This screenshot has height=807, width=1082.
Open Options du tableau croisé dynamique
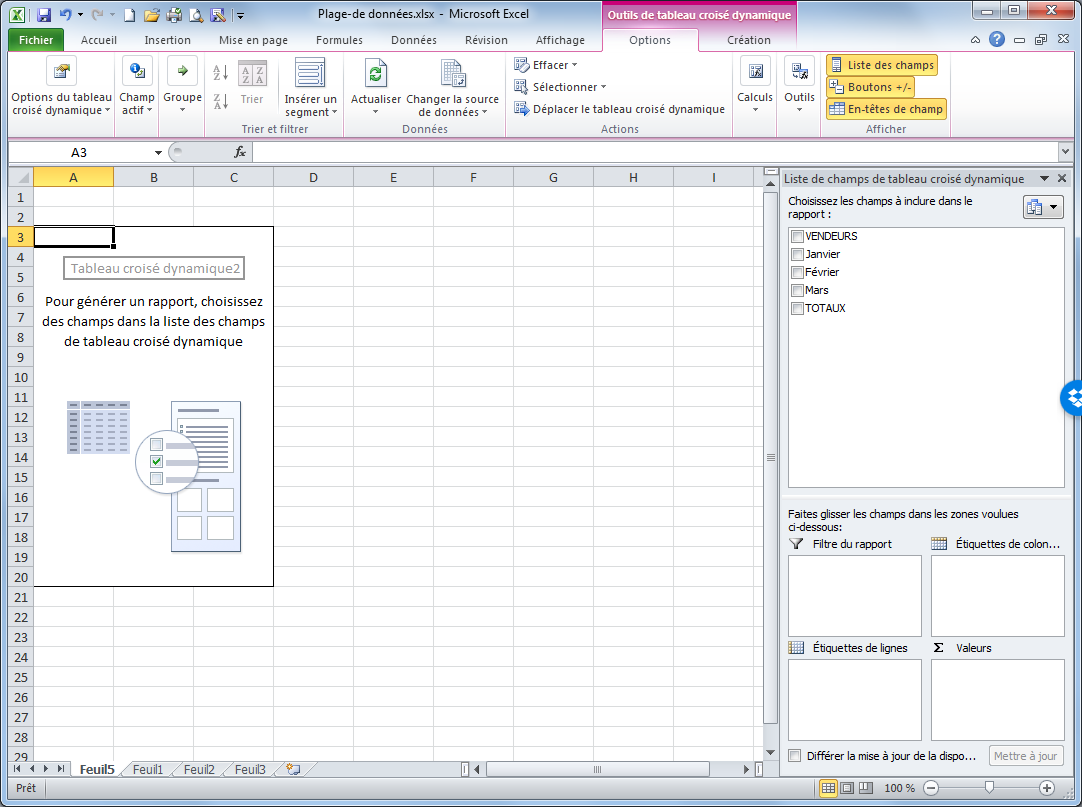(x=61, y=86)
